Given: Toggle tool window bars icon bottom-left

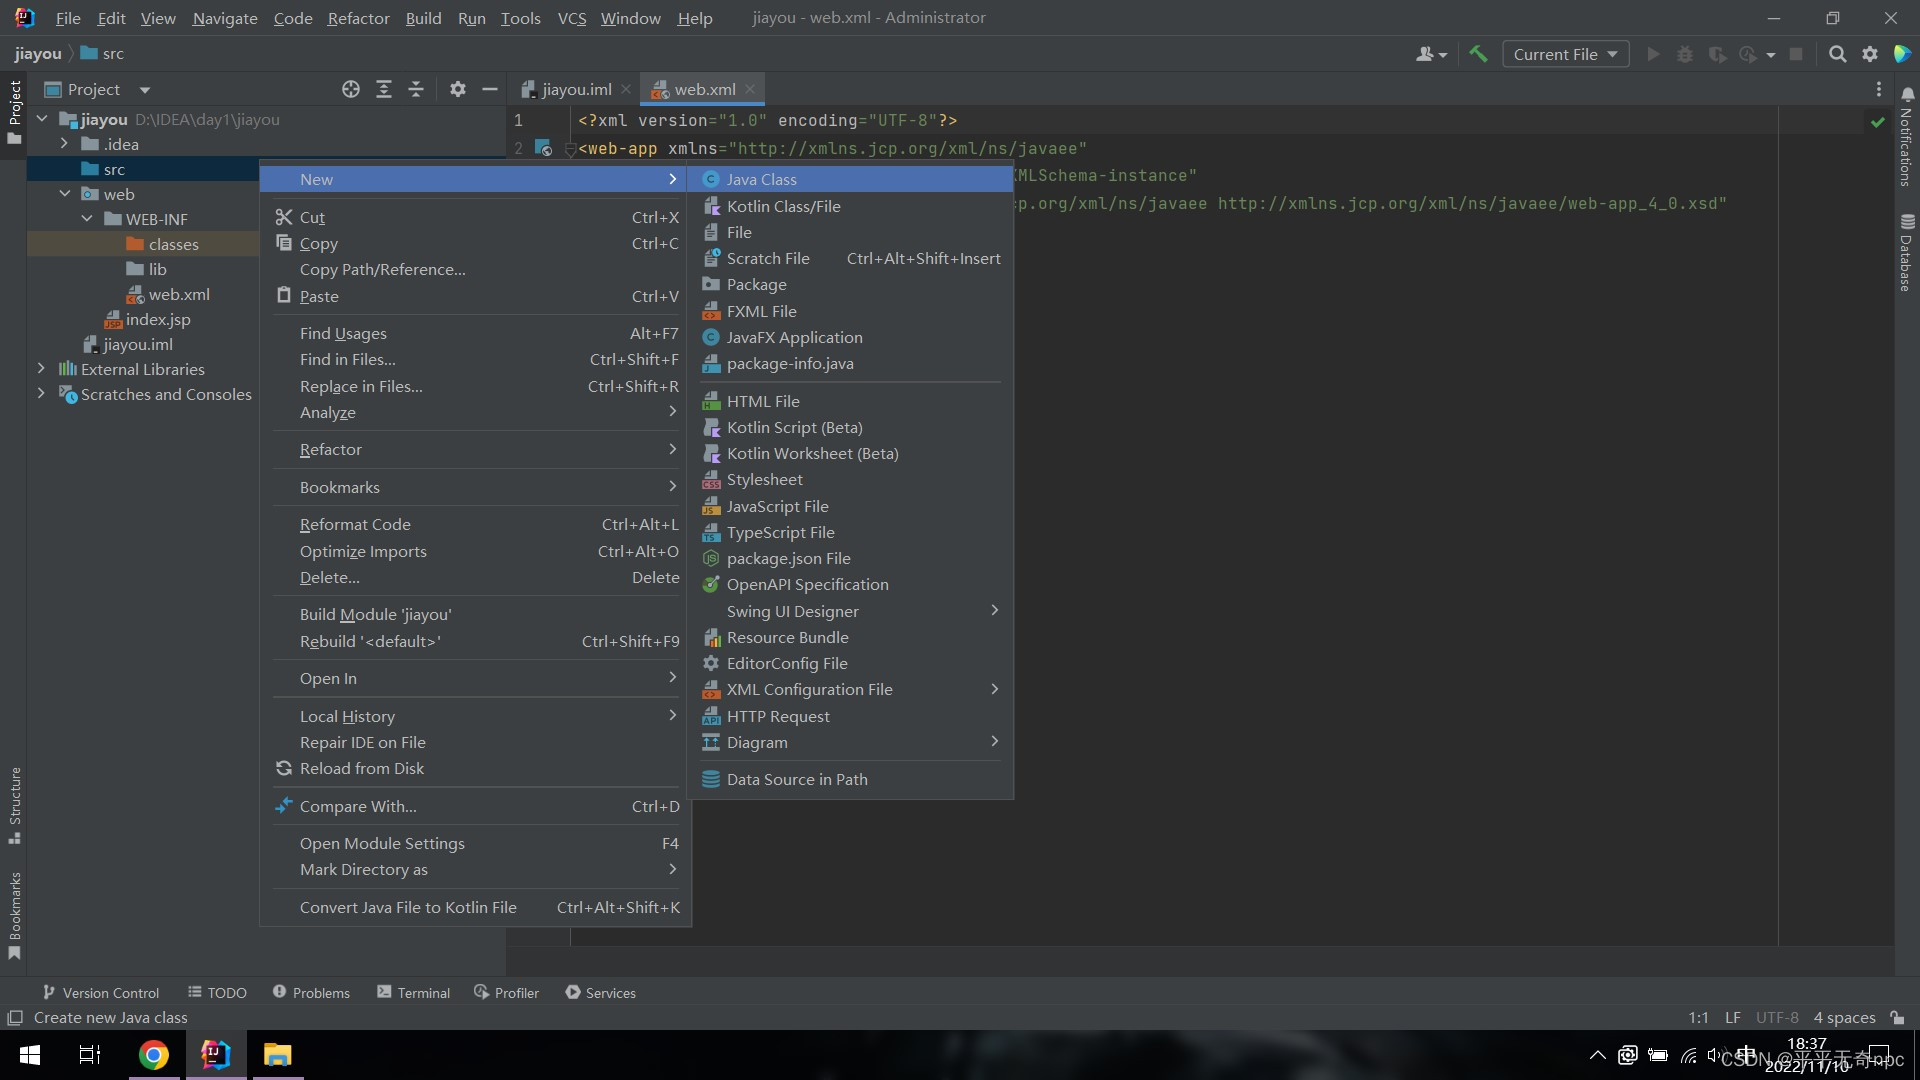Looking at the screenshot, I should 15,1017.
